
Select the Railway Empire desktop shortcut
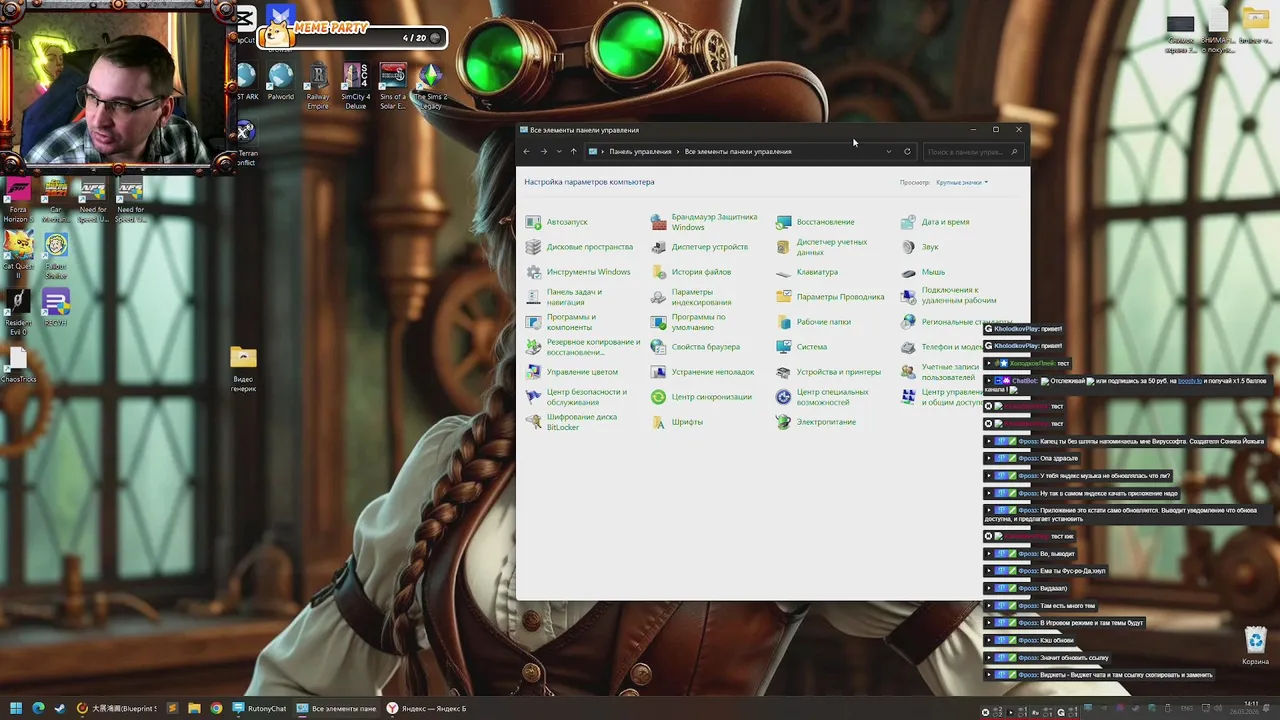click(x=318, y=86)
